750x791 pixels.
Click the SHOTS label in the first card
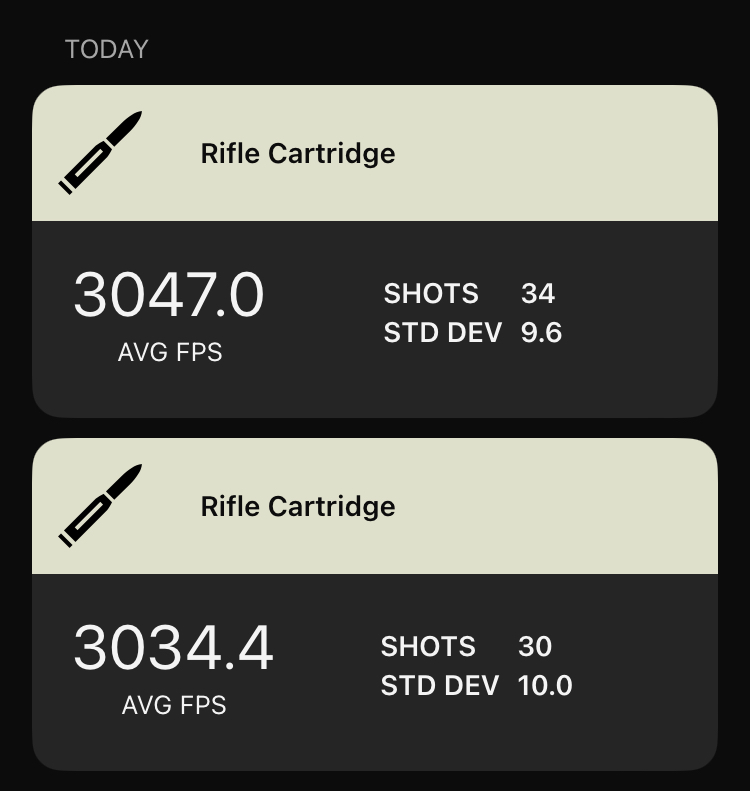431,293
